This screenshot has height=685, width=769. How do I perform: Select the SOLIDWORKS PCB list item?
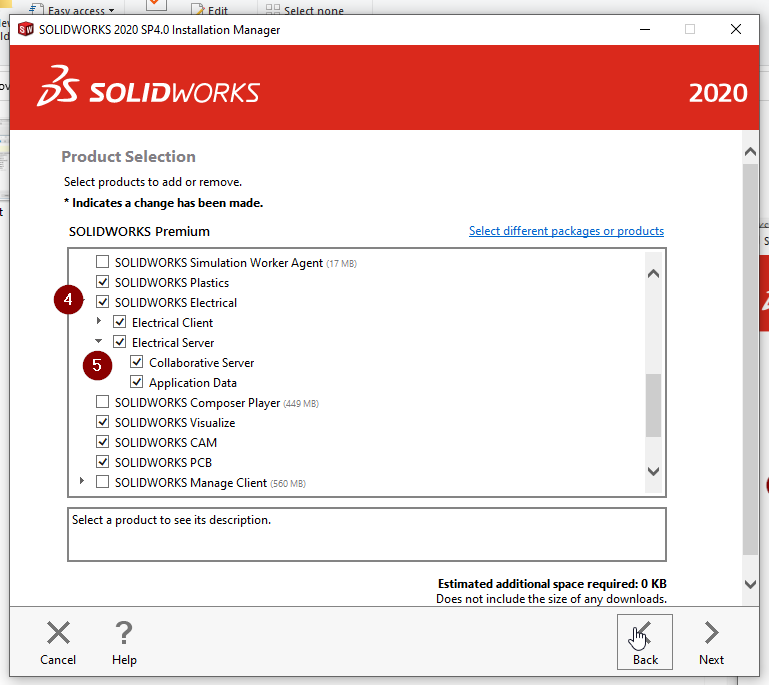click(163, 463)
